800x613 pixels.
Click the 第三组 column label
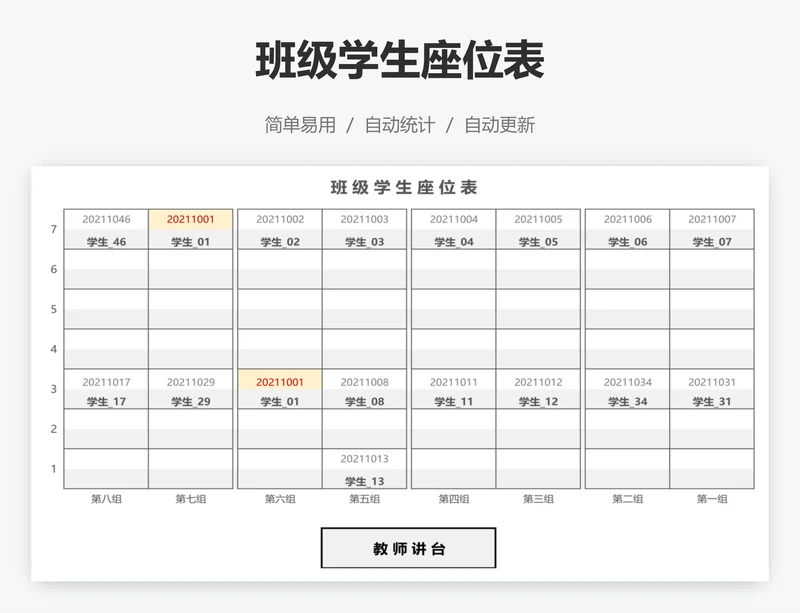pyautogui.click(x=538, y=499)
